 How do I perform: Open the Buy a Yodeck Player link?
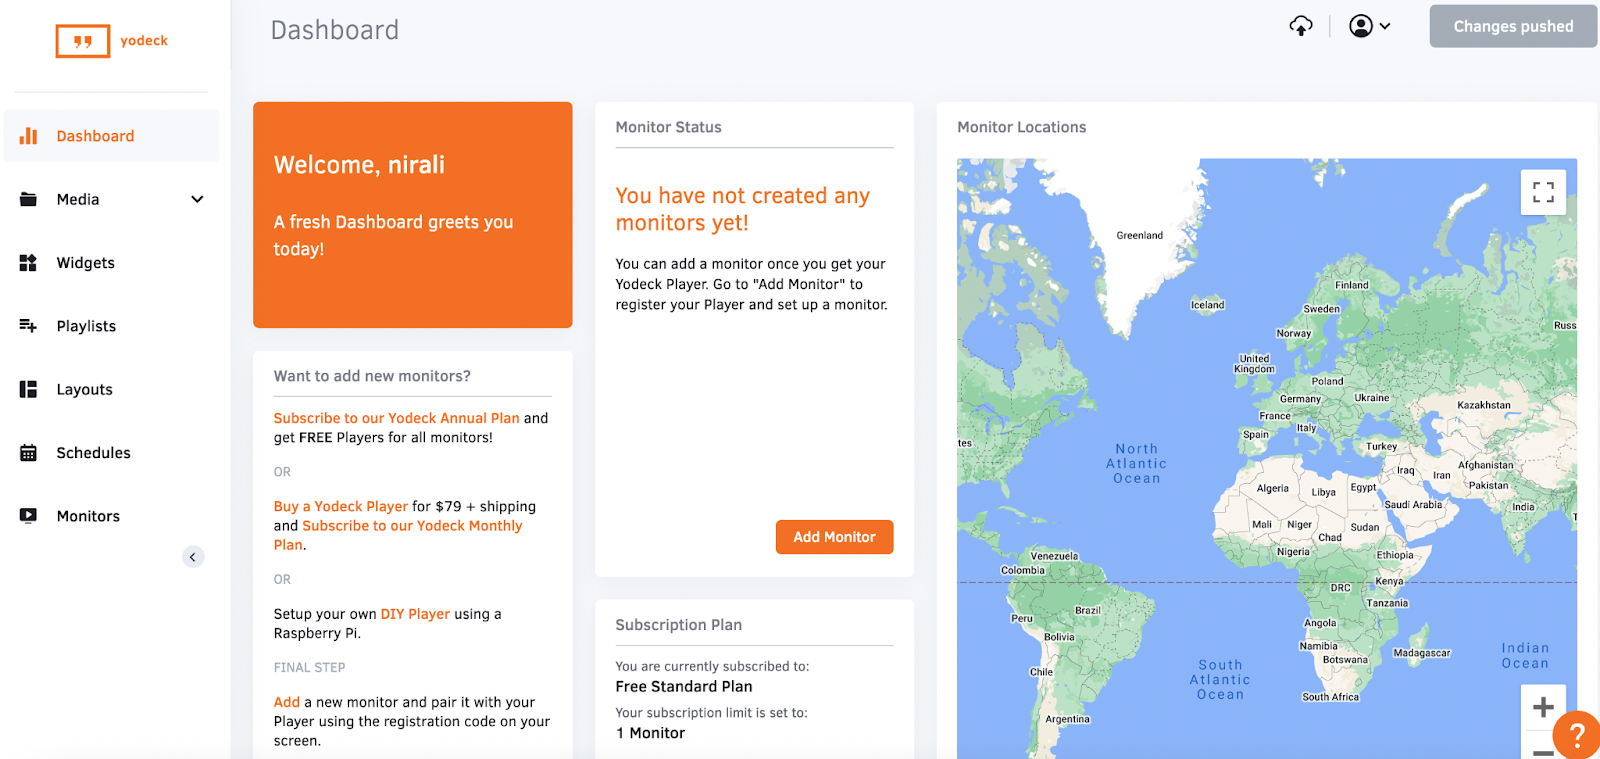tap(341, 507)
